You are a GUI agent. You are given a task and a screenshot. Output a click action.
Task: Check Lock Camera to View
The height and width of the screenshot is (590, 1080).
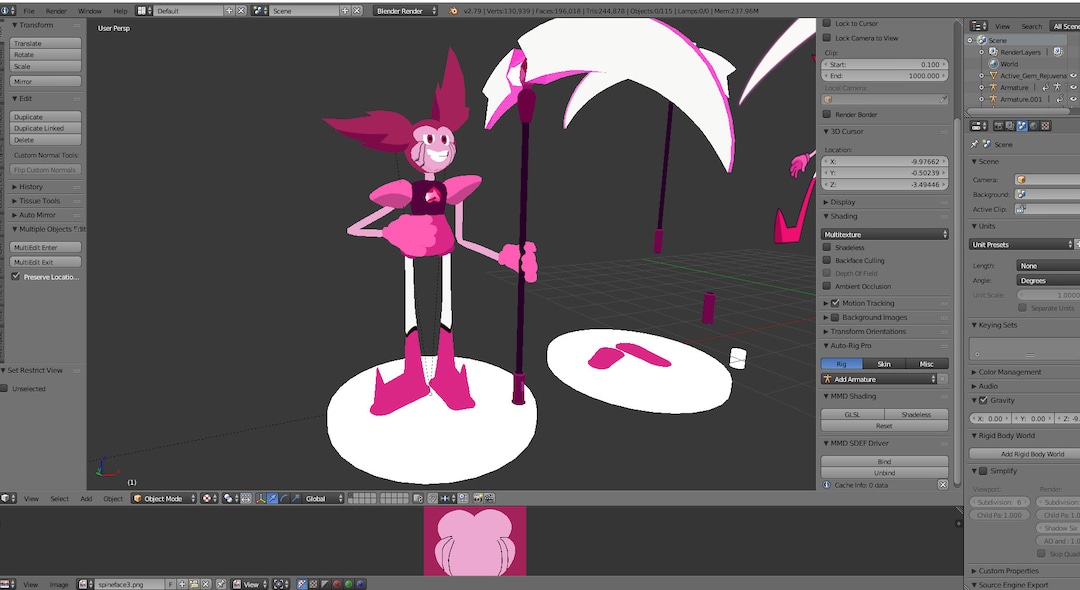[824, 37]
